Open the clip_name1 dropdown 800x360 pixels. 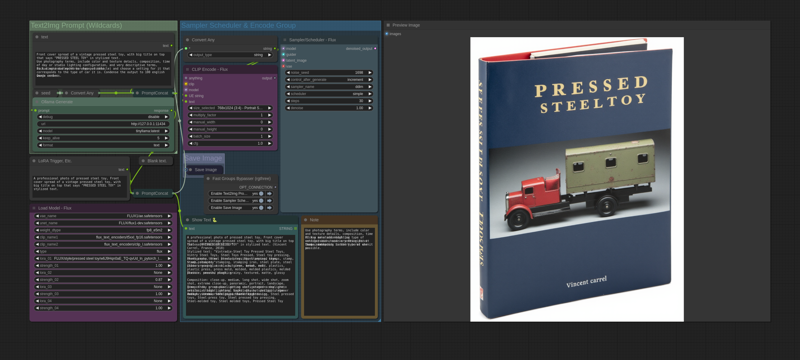(x=104, y=237)
